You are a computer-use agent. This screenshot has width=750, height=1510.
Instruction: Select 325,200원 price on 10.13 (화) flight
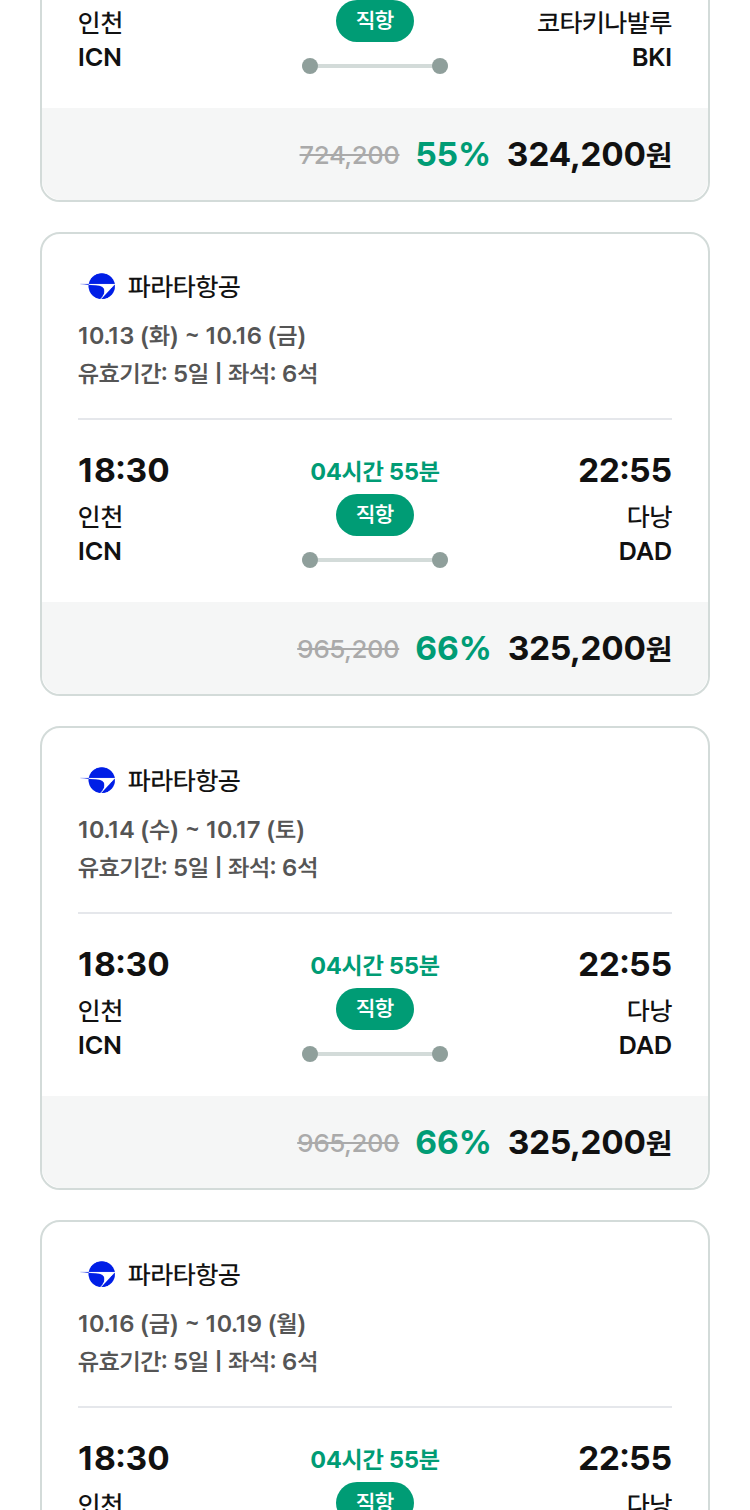click(x=589, y=649)
